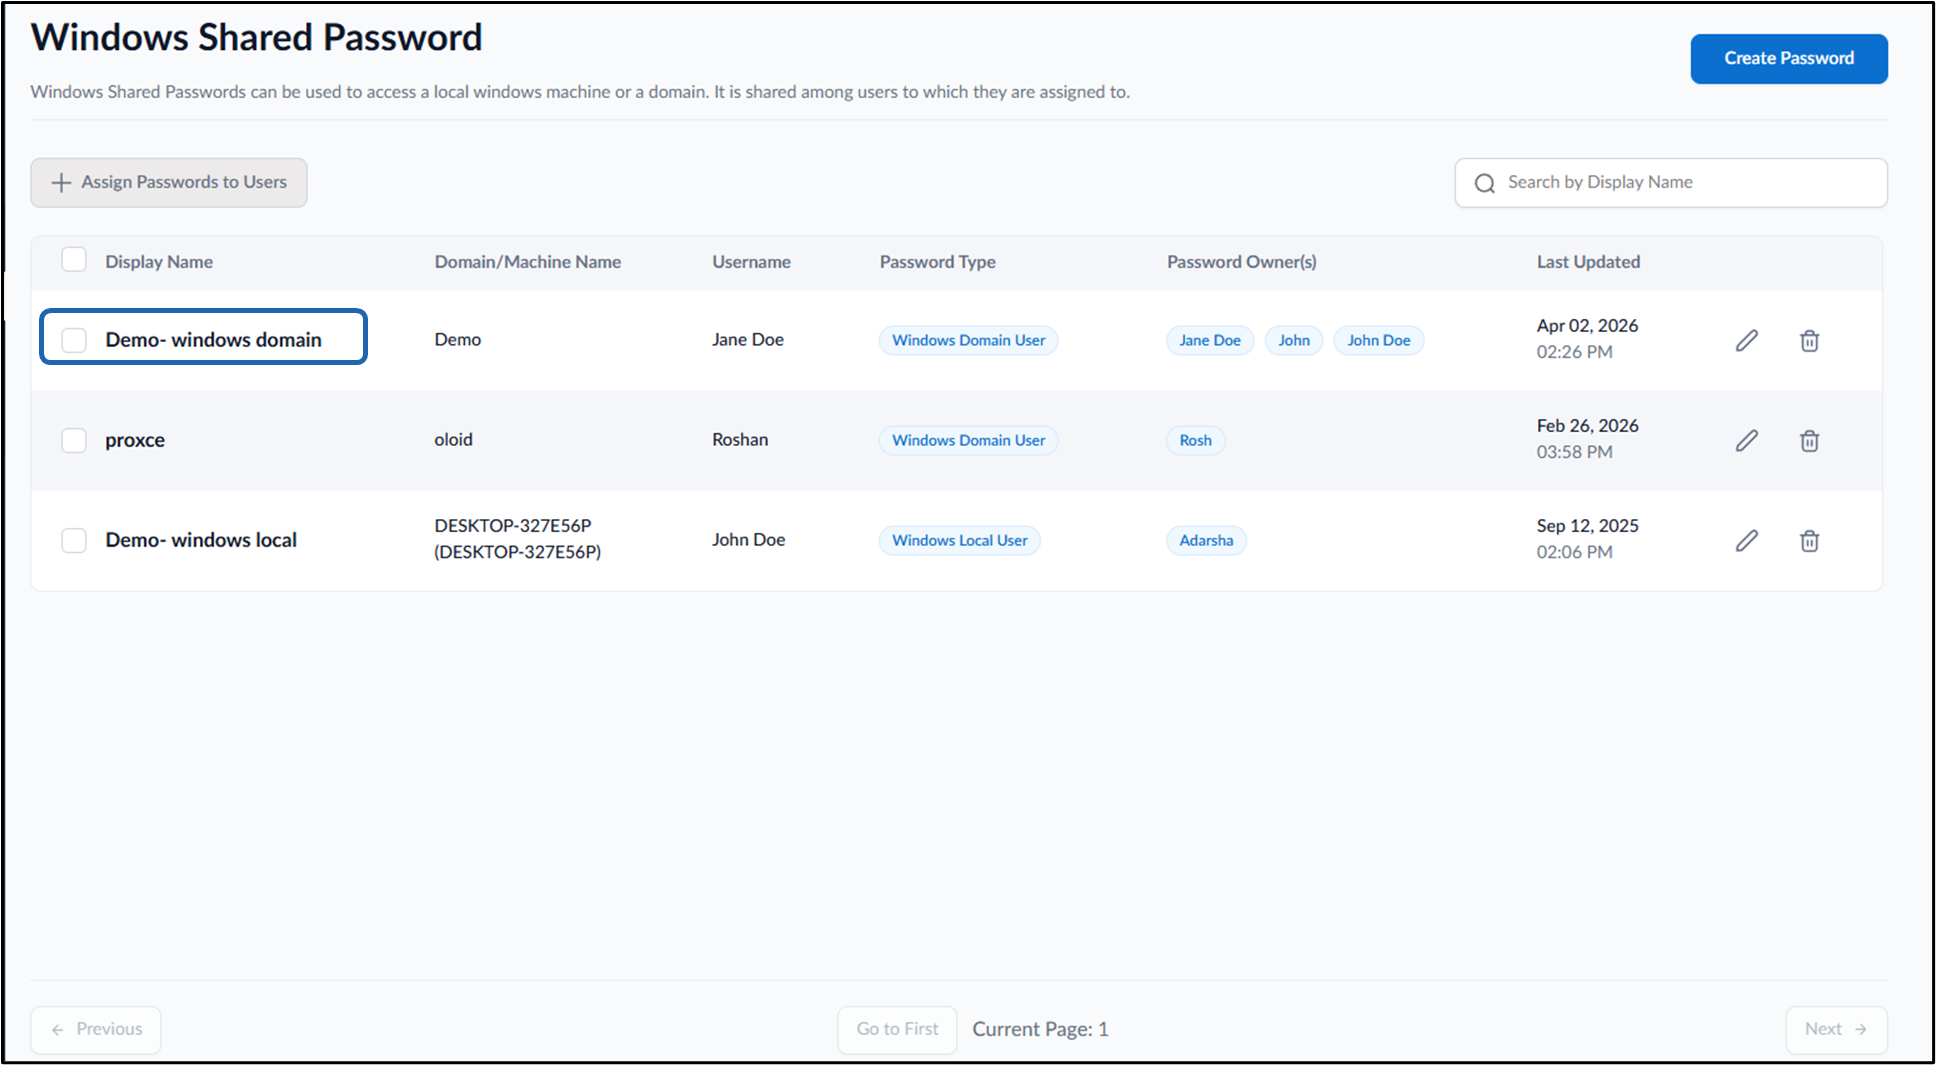Click the Username column header
The width and height of the screenshot is (1936, 1065).
(x=751, y=262)
